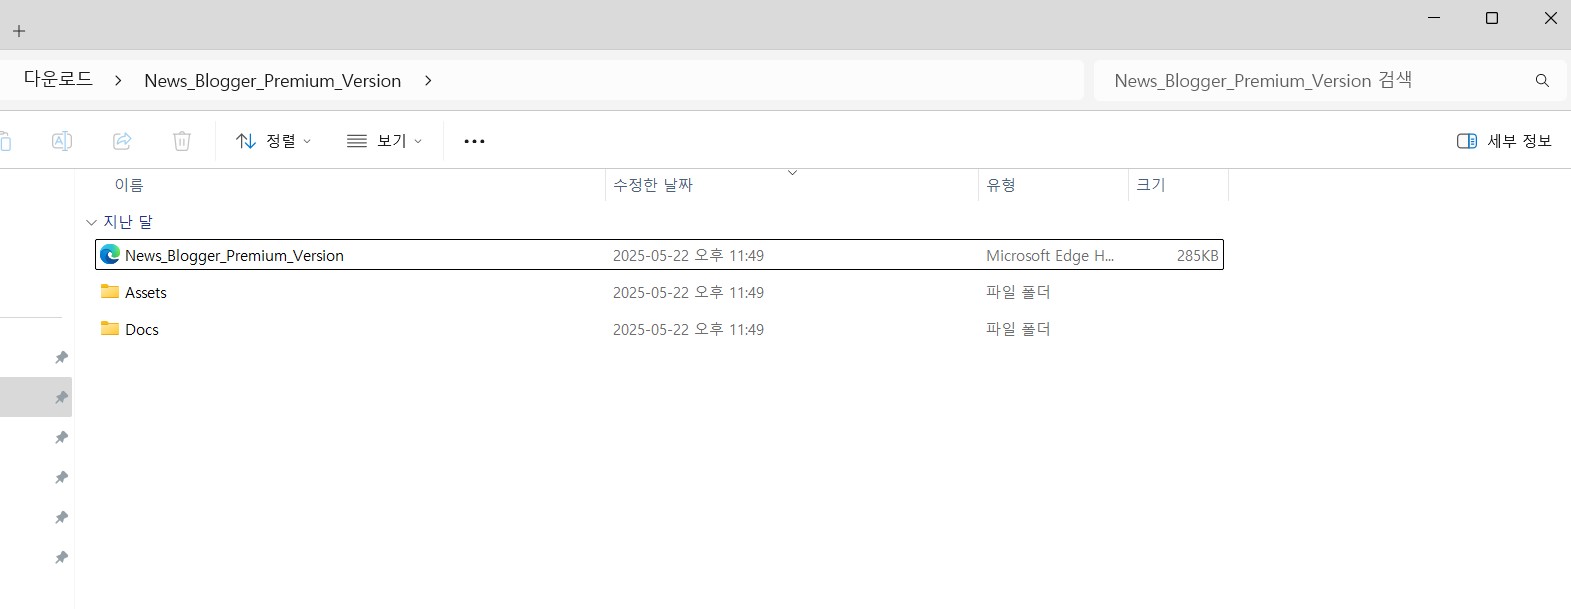Click the magnifier search icon
Image resolution: width=1571 pixels, height=609 pixels.
(x=1542, y=80)
